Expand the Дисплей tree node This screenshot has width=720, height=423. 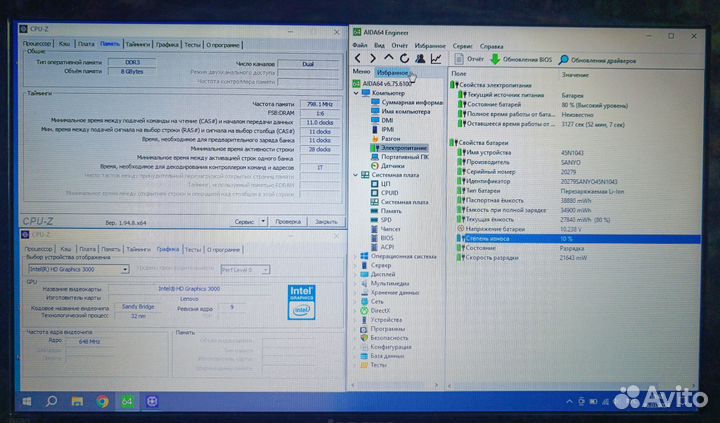click(355, 275)
